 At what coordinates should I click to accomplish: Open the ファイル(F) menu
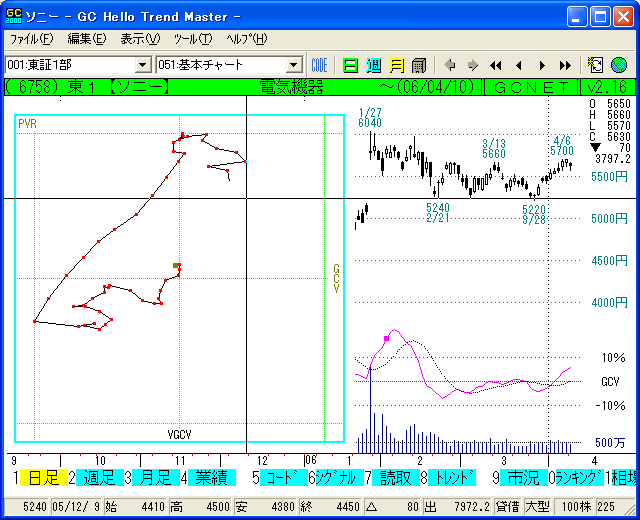[31, 39]
